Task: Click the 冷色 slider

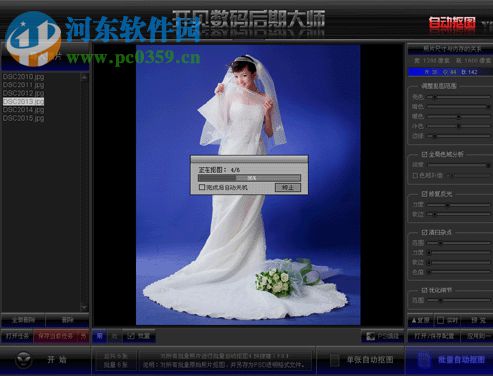Action: tap(459, 126)
